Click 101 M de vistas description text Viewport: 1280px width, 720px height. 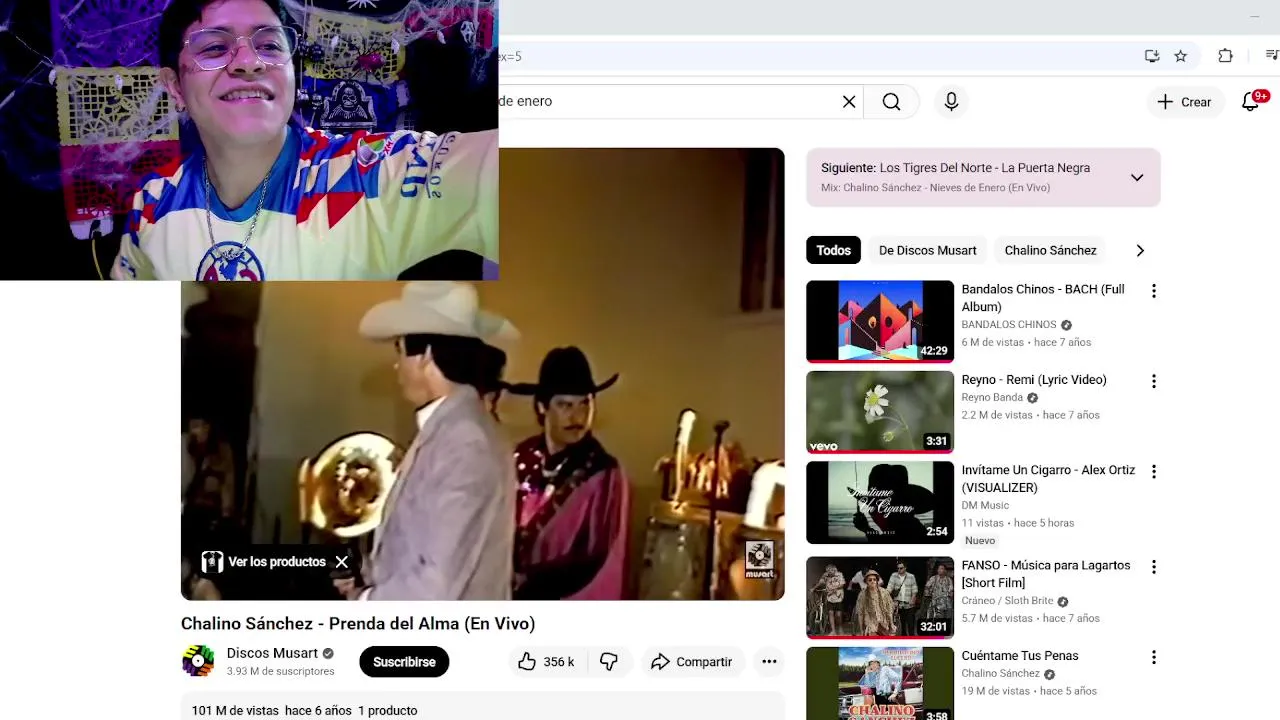[x=235, y=711]
